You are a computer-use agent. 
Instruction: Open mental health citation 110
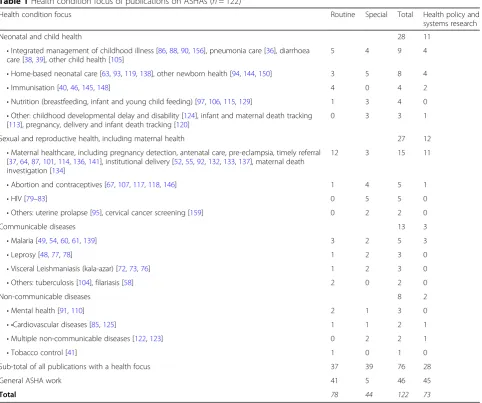tap(77, 311)
